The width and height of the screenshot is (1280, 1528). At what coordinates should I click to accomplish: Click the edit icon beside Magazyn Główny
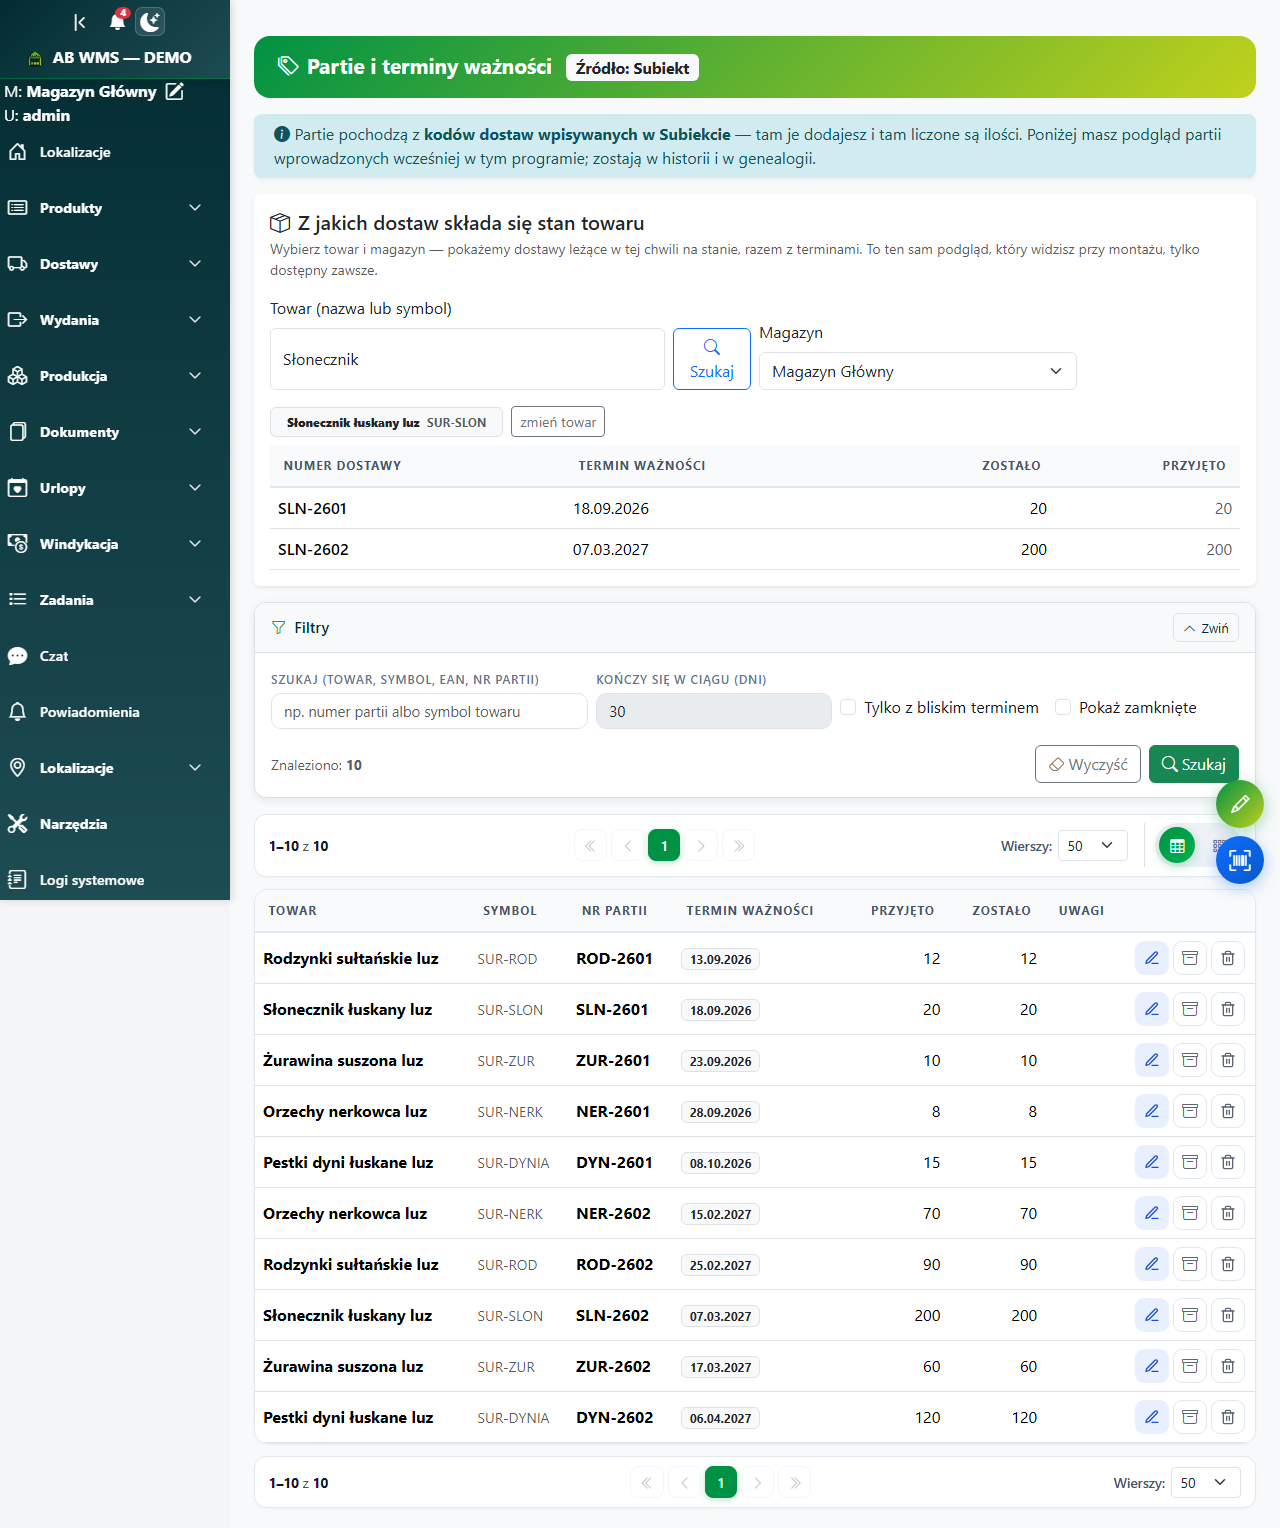175,91
